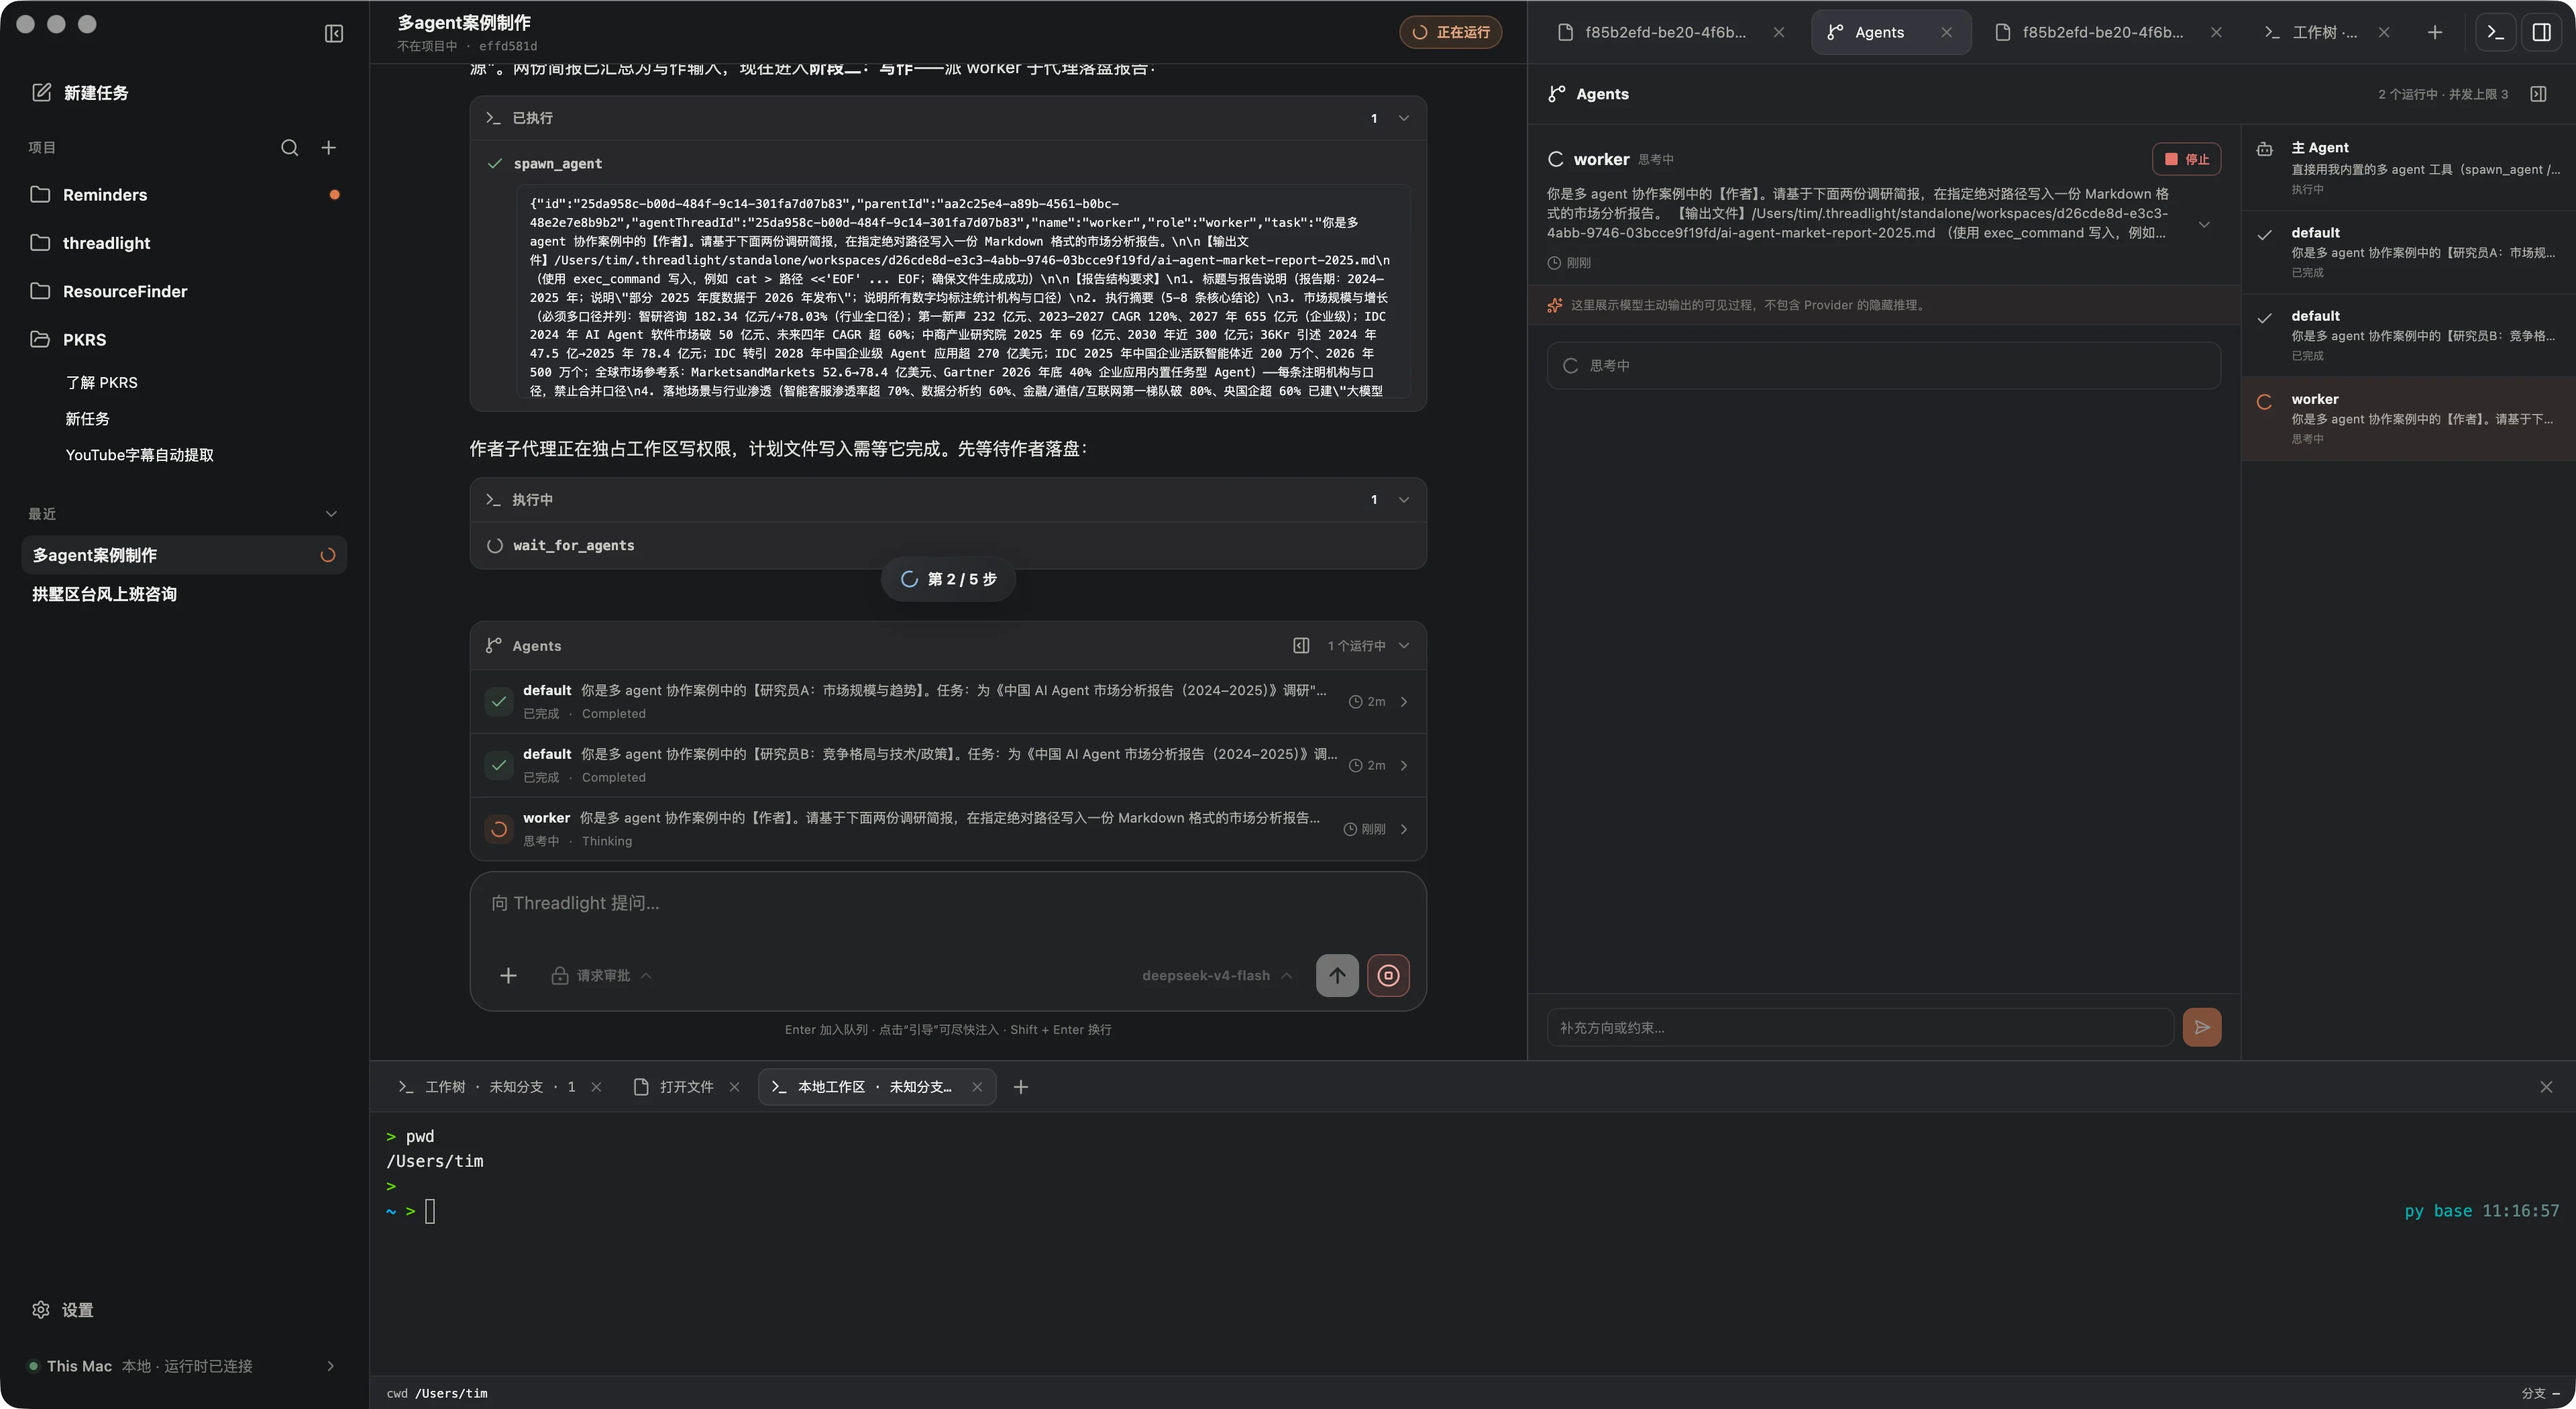Close the bottom terminal panel
2576x1409 pixels.
[x=2546, y=1087]
